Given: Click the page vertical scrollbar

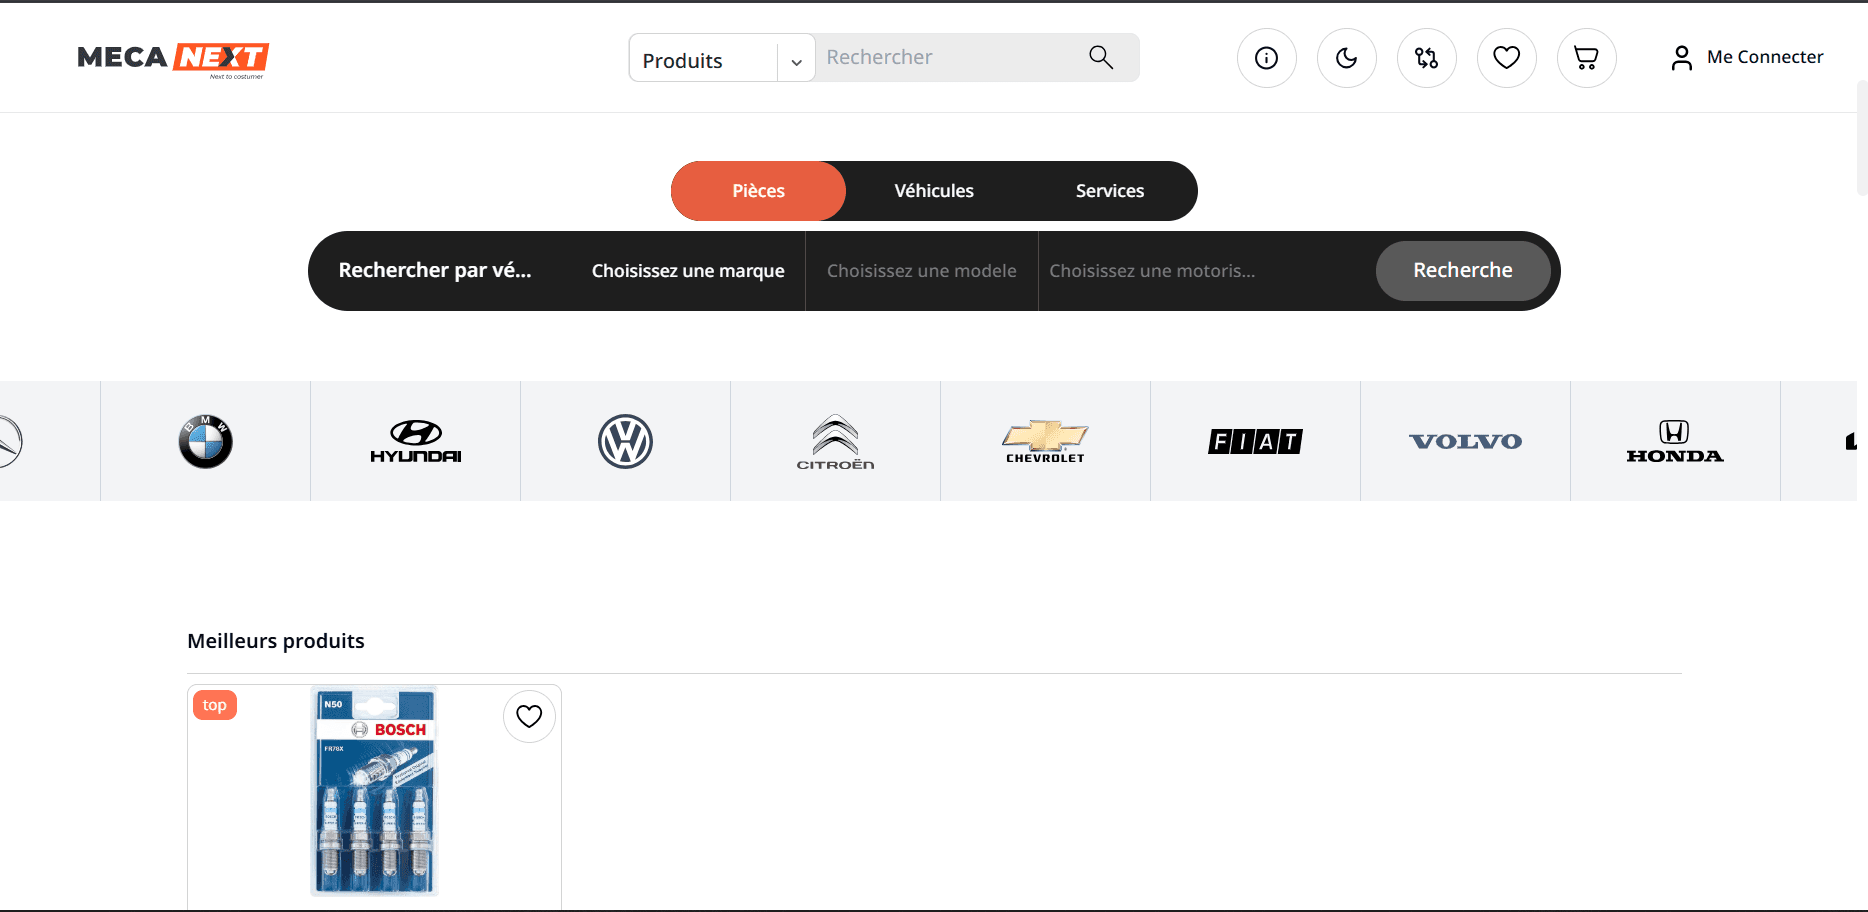Looking at the screenshot, I should (x=1862, y=138).
